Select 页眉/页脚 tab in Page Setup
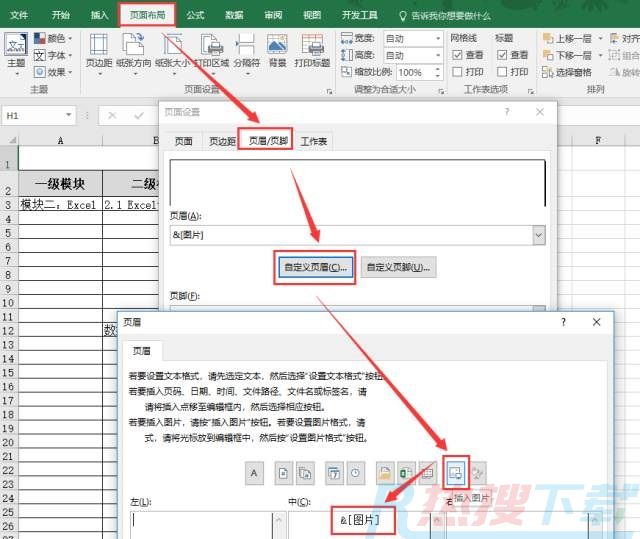The height and width of the screenshot is (539, 640). coord(268,141)
